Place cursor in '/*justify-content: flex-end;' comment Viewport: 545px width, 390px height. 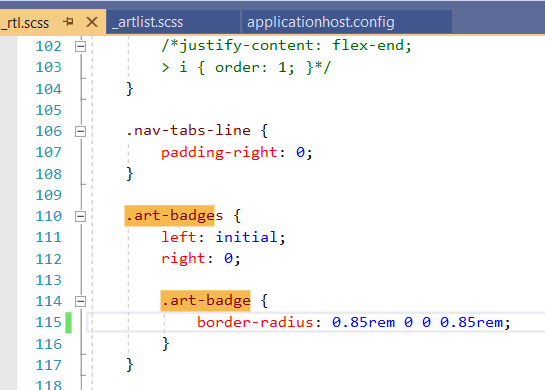coord(286,46)
